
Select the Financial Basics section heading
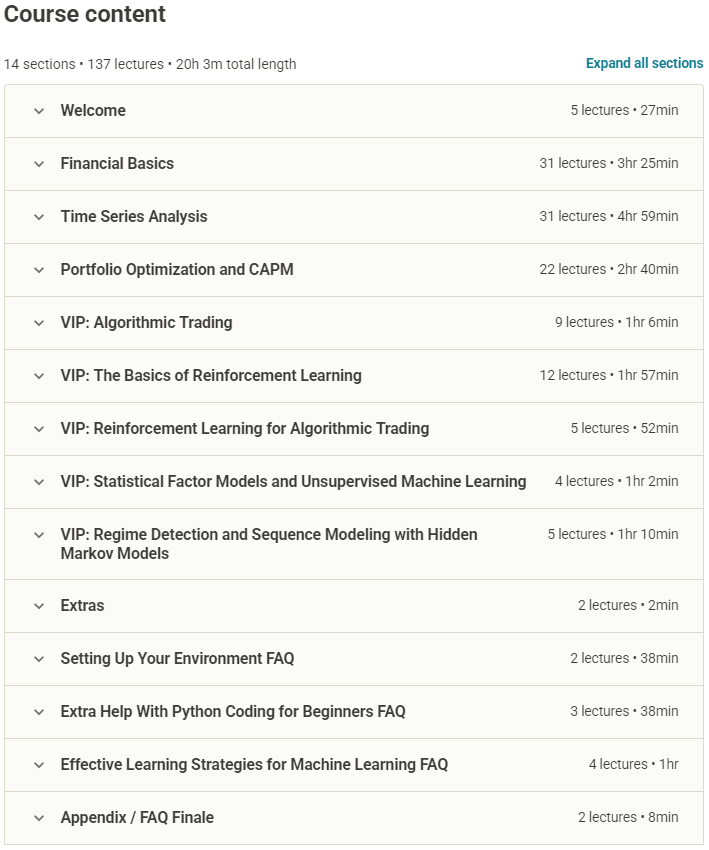(x=117, y=164)
